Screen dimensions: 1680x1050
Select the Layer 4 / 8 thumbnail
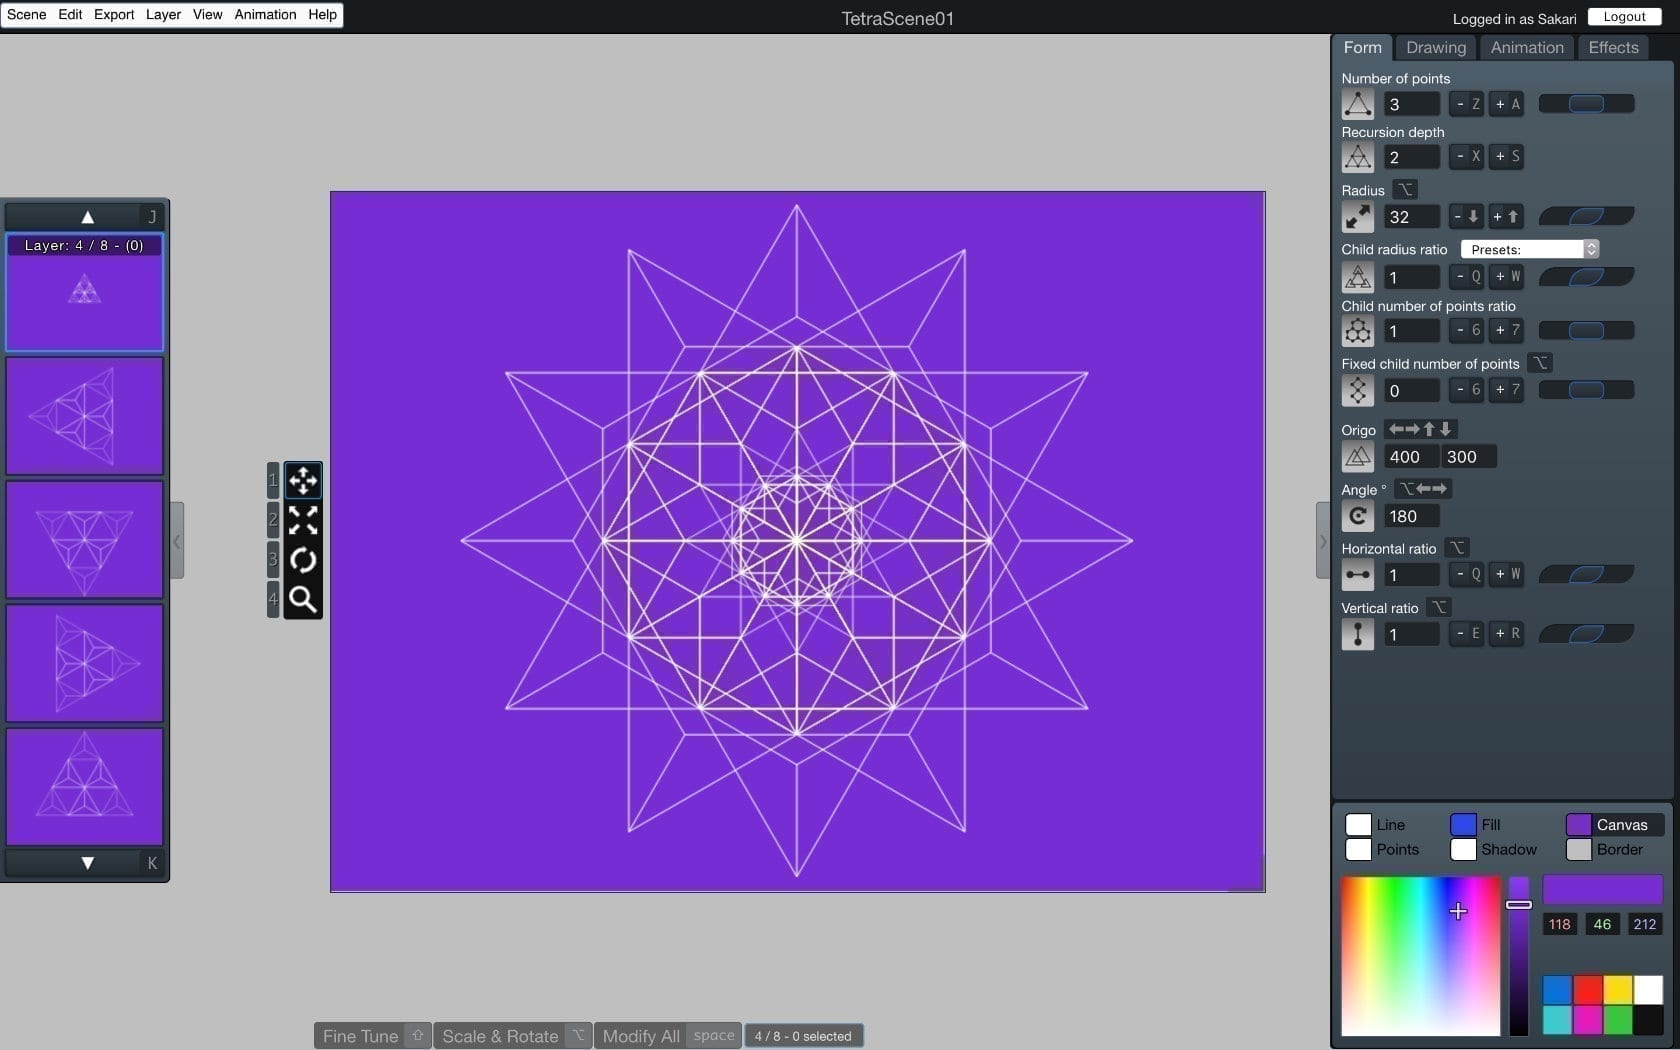tap(85, 292)
